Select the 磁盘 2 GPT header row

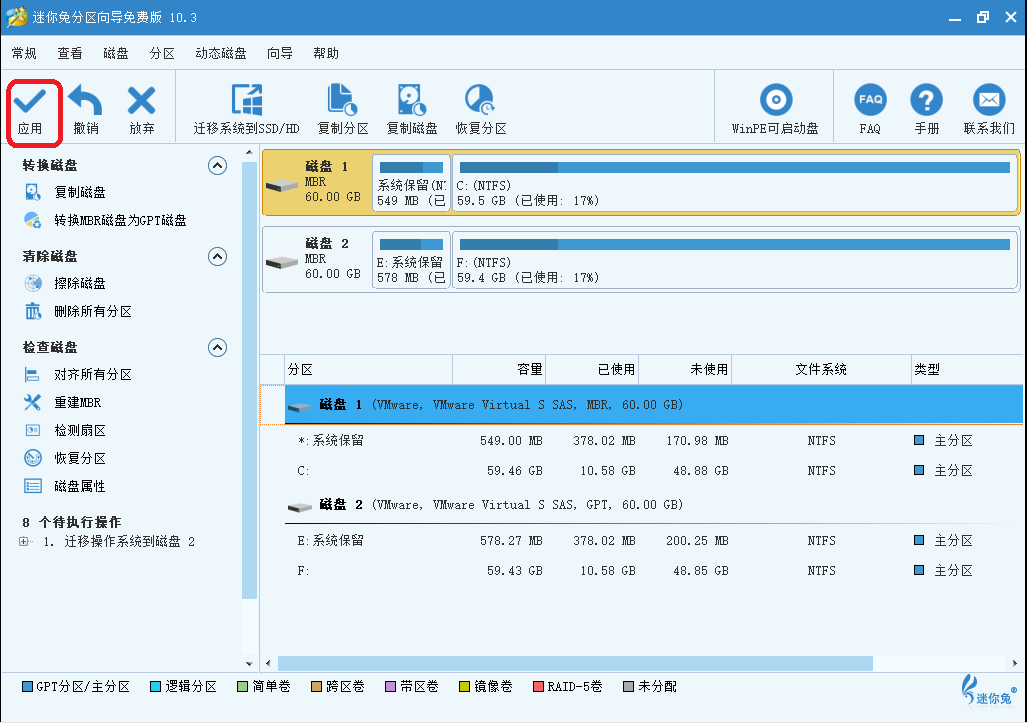coord(654,505)
